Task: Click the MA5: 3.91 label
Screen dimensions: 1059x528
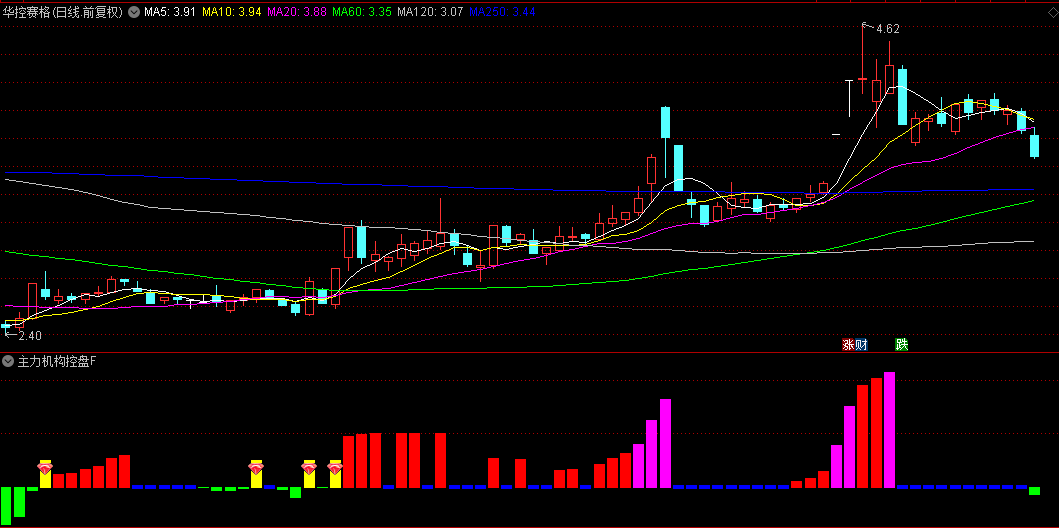Action: [170, 12]
